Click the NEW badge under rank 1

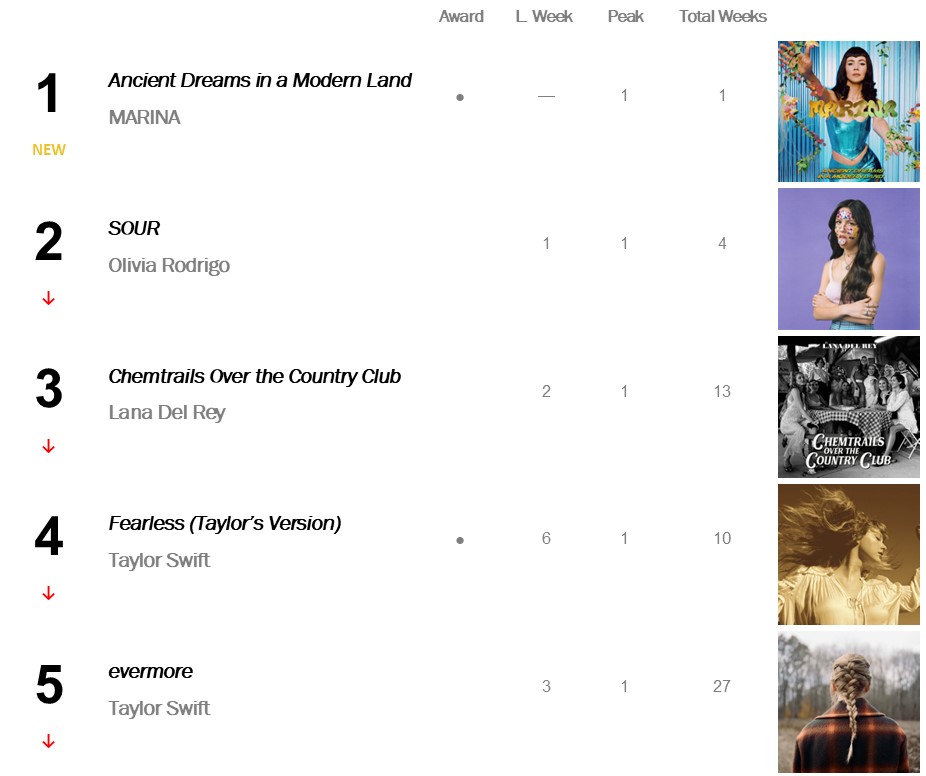pos(49,150)
